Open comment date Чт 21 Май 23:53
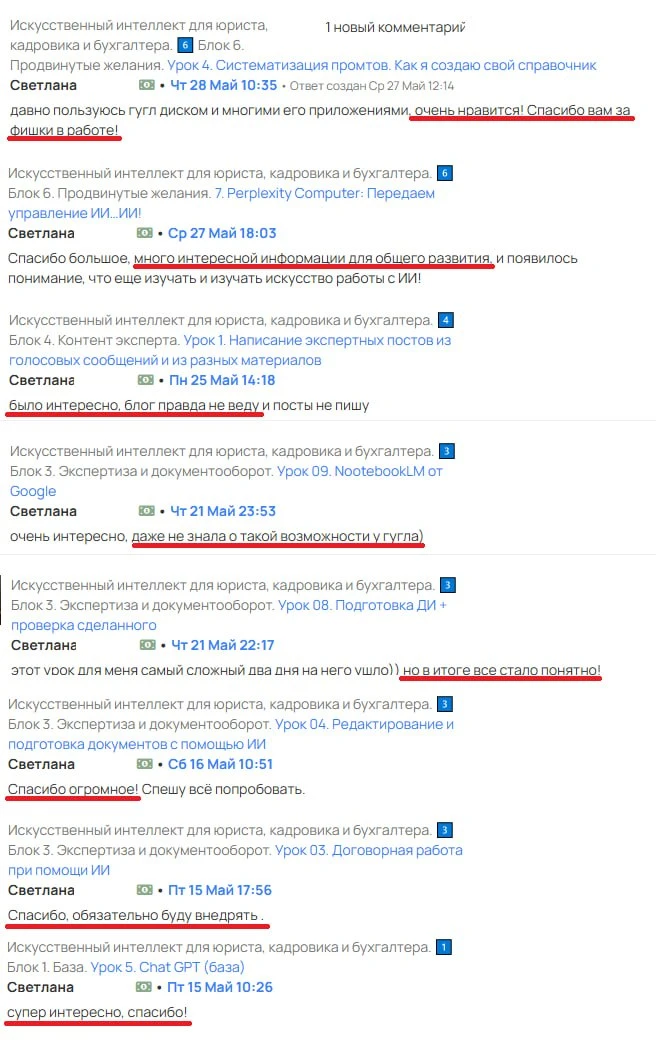The height and width of the screenshot is (1045, 665). point(223,511)
